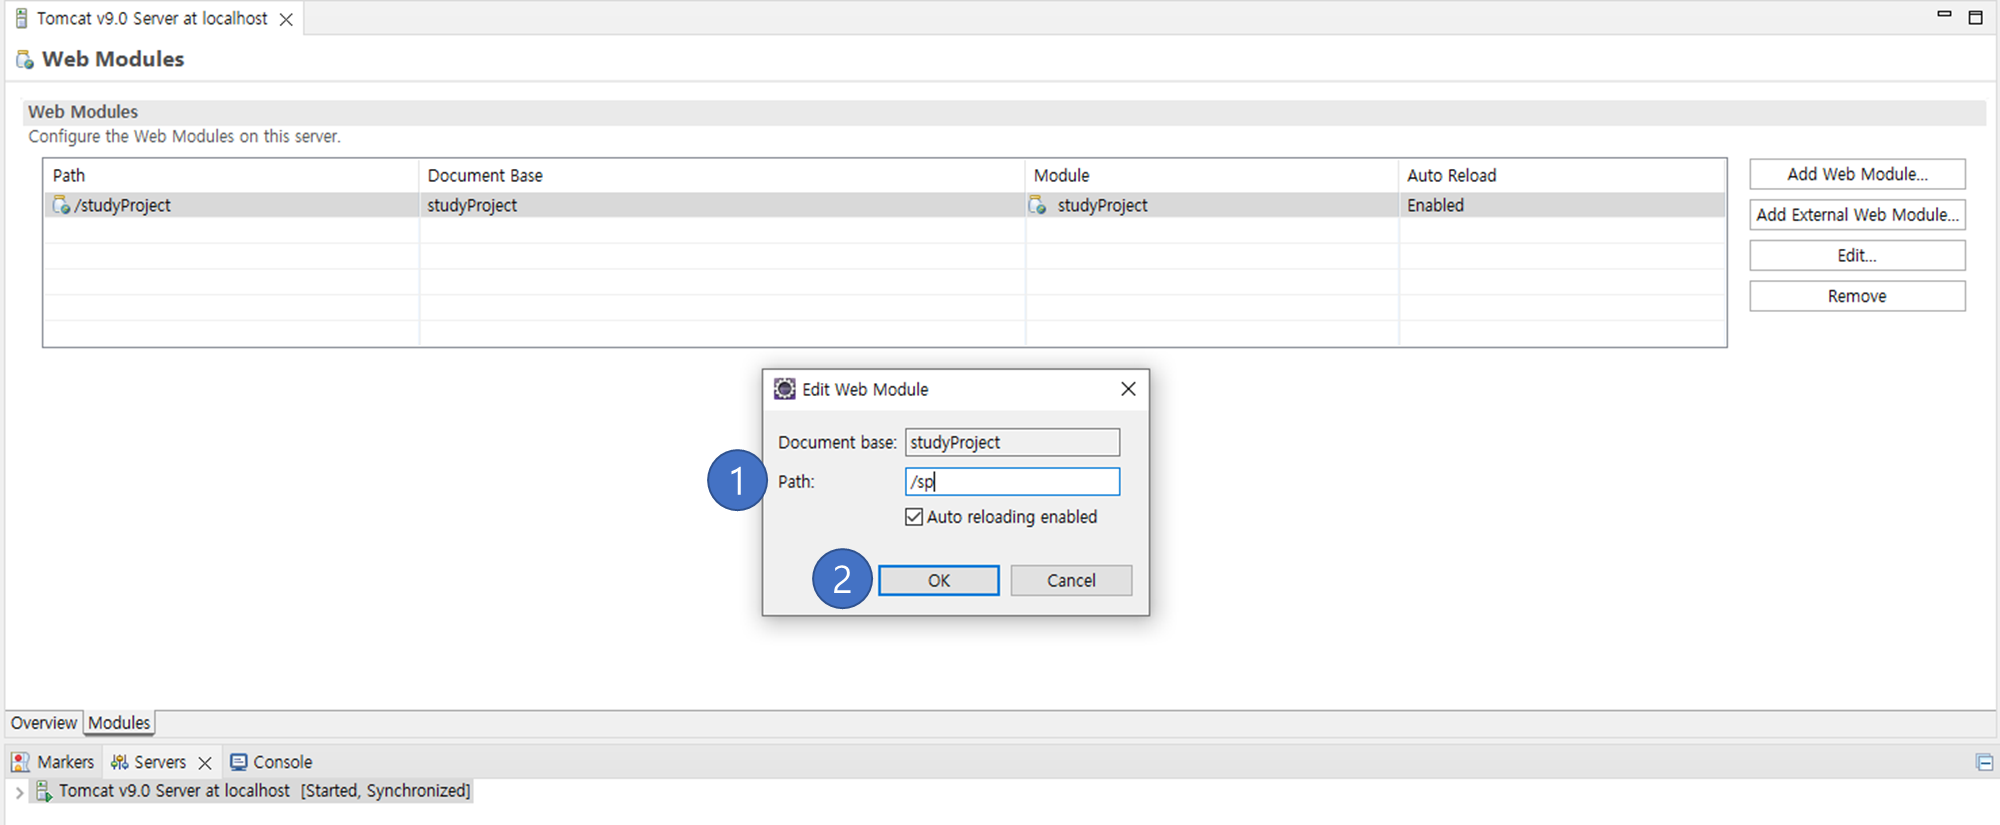Select Tomcat v9.0 Server at localhost row

252,791
